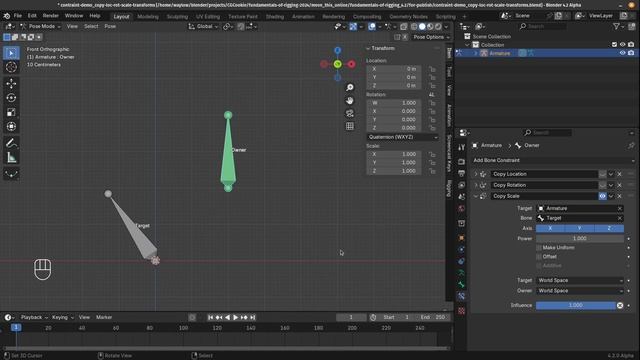Select the Annotate tool
Screen dimensions: 640x360
[x=11, y=143]
